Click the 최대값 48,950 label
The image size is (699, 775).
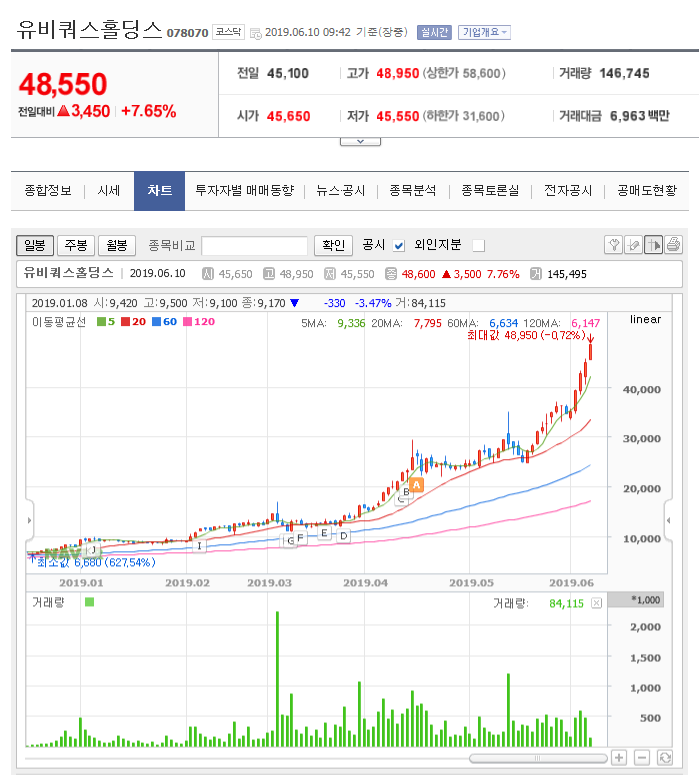[x=526, y=336]
